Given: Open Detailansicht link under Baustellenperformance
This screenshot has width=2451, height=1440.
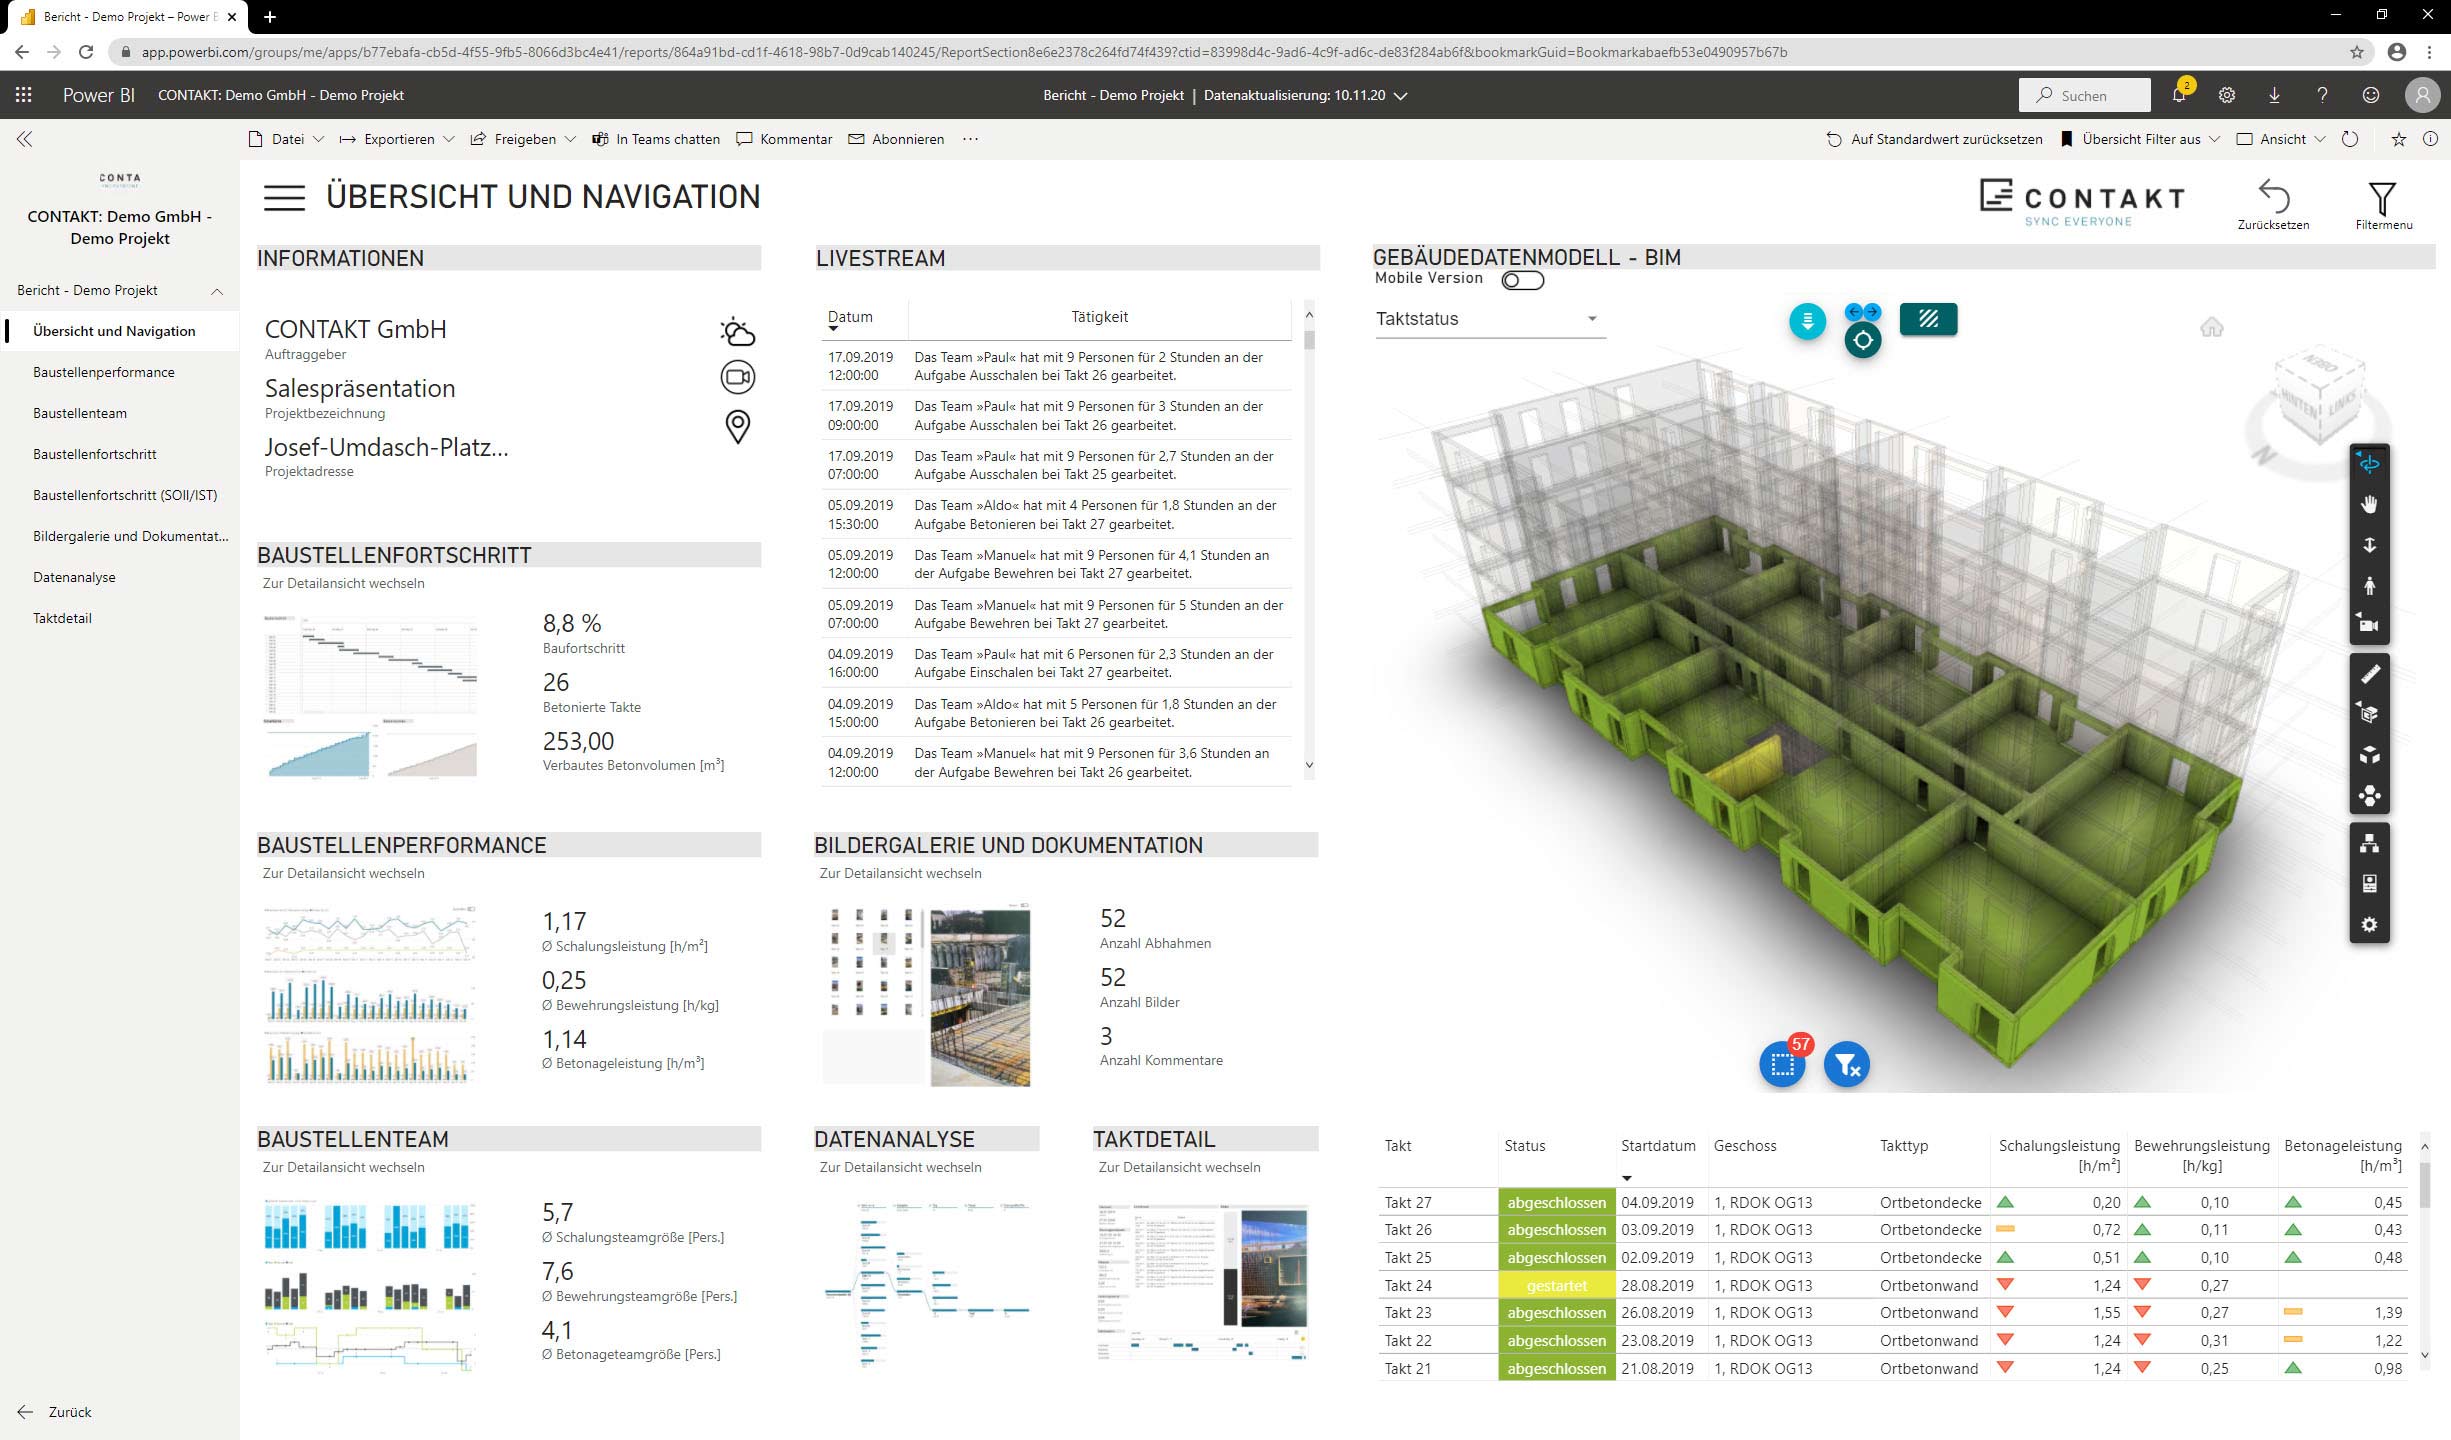Looking at the screenshot, I should 343,873.
